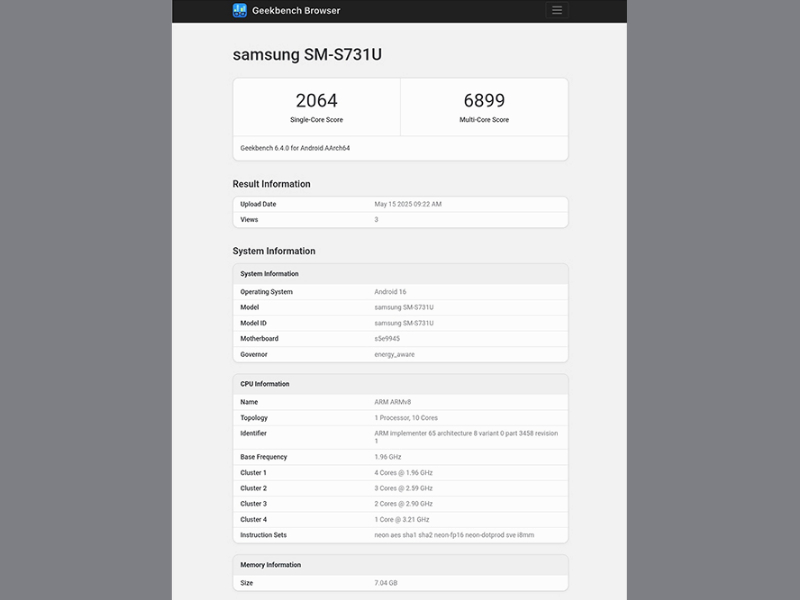Select Geekbench 6.4.0 for Android AArch64 text
Image resolution: width=800 pixels, height=600 pixels.
[x=295, y=148]
